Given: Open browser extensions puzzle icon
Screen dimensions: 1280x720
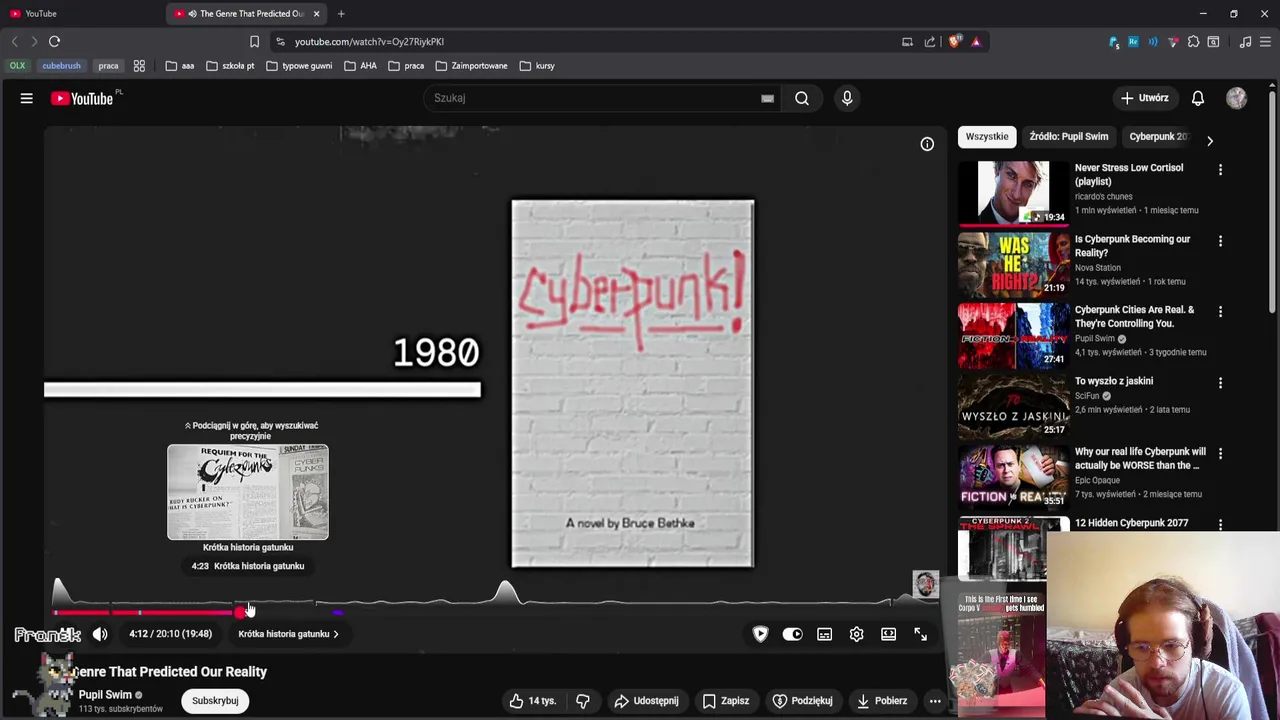Looking at the screenshot, I should 1193,42.
